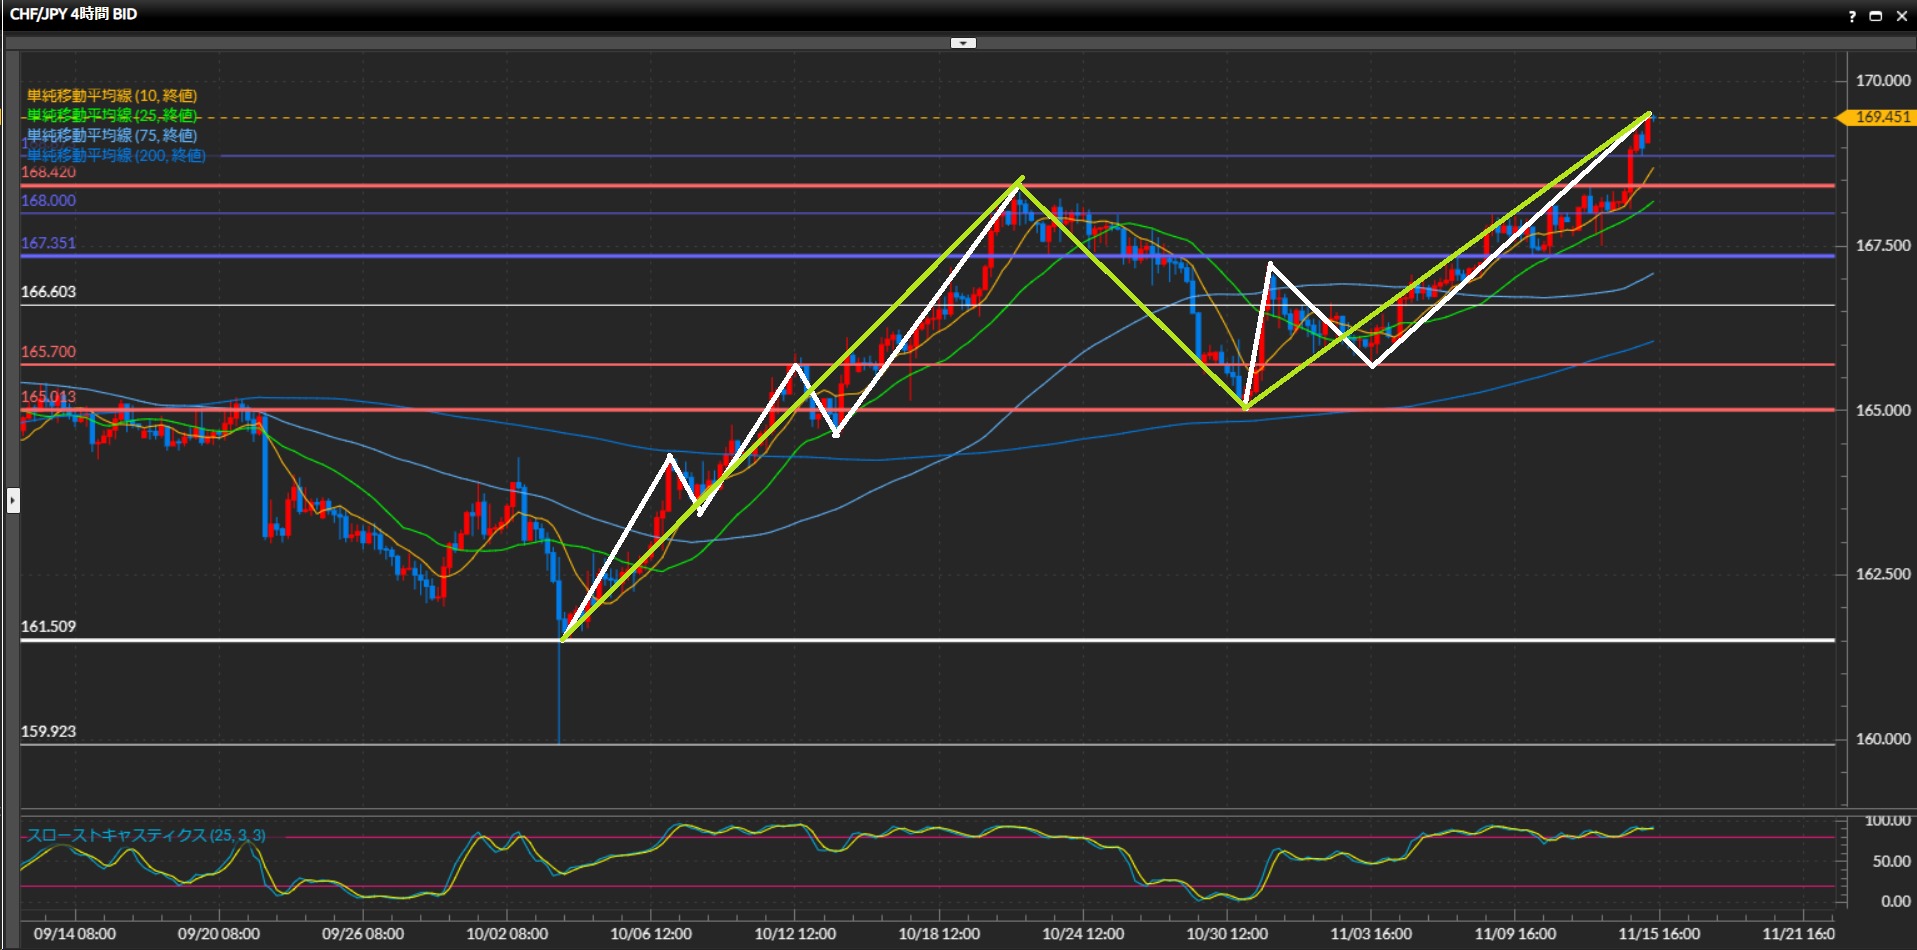This screenshot has width=1917, height=950.
Task: Click the 75-period moving average label
Action: [x=112, y=135]
